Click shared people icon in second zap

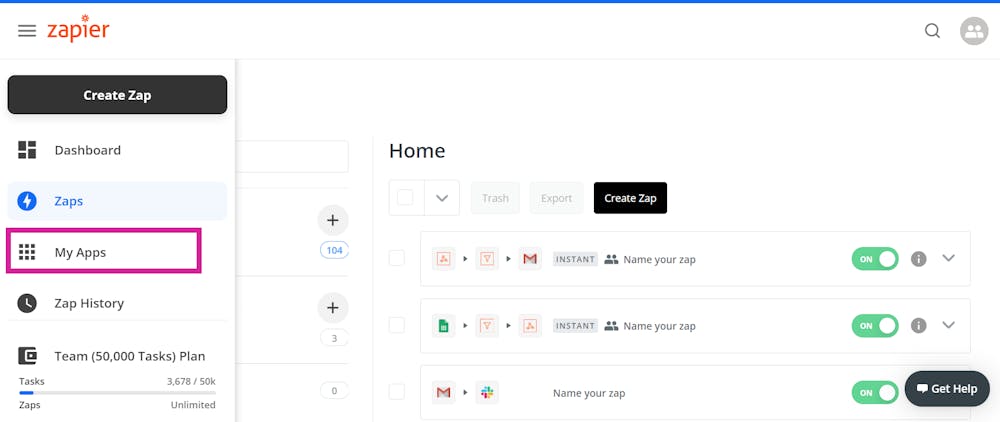(611, 326)
